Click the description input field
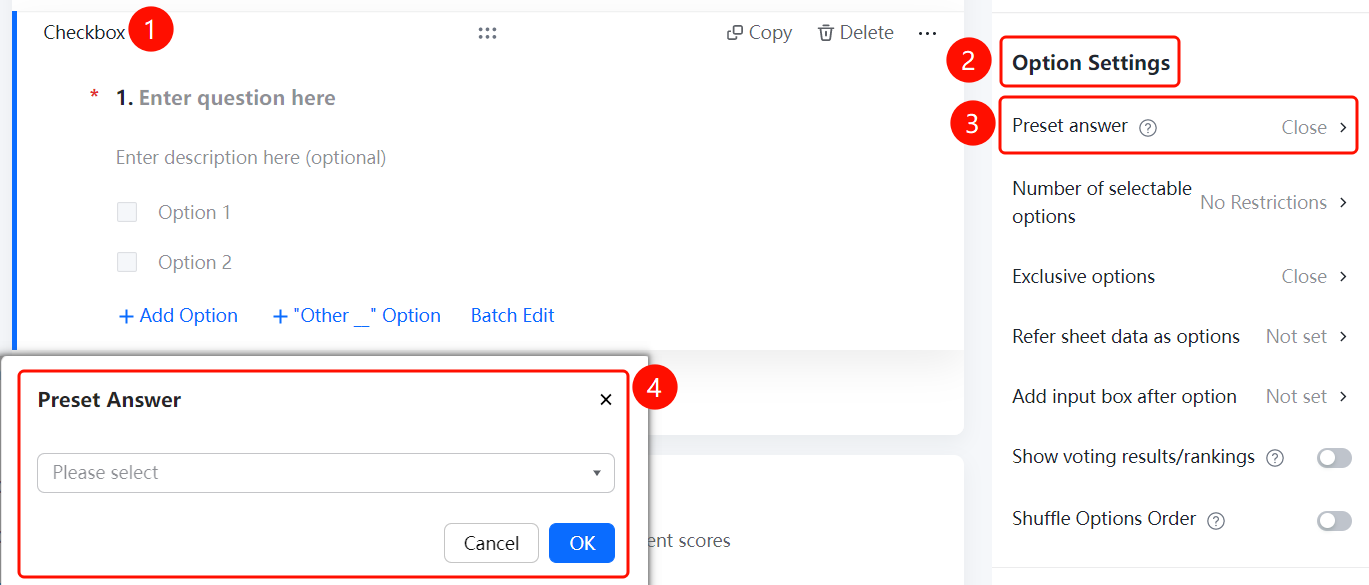Viewport: 1369px width, 585px height. click(251, 158)
